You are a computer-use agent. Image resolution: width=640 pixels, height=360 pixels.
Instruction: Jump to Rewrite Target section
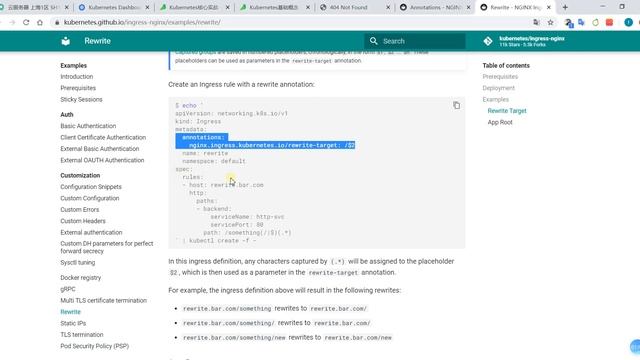pos(507,111)
